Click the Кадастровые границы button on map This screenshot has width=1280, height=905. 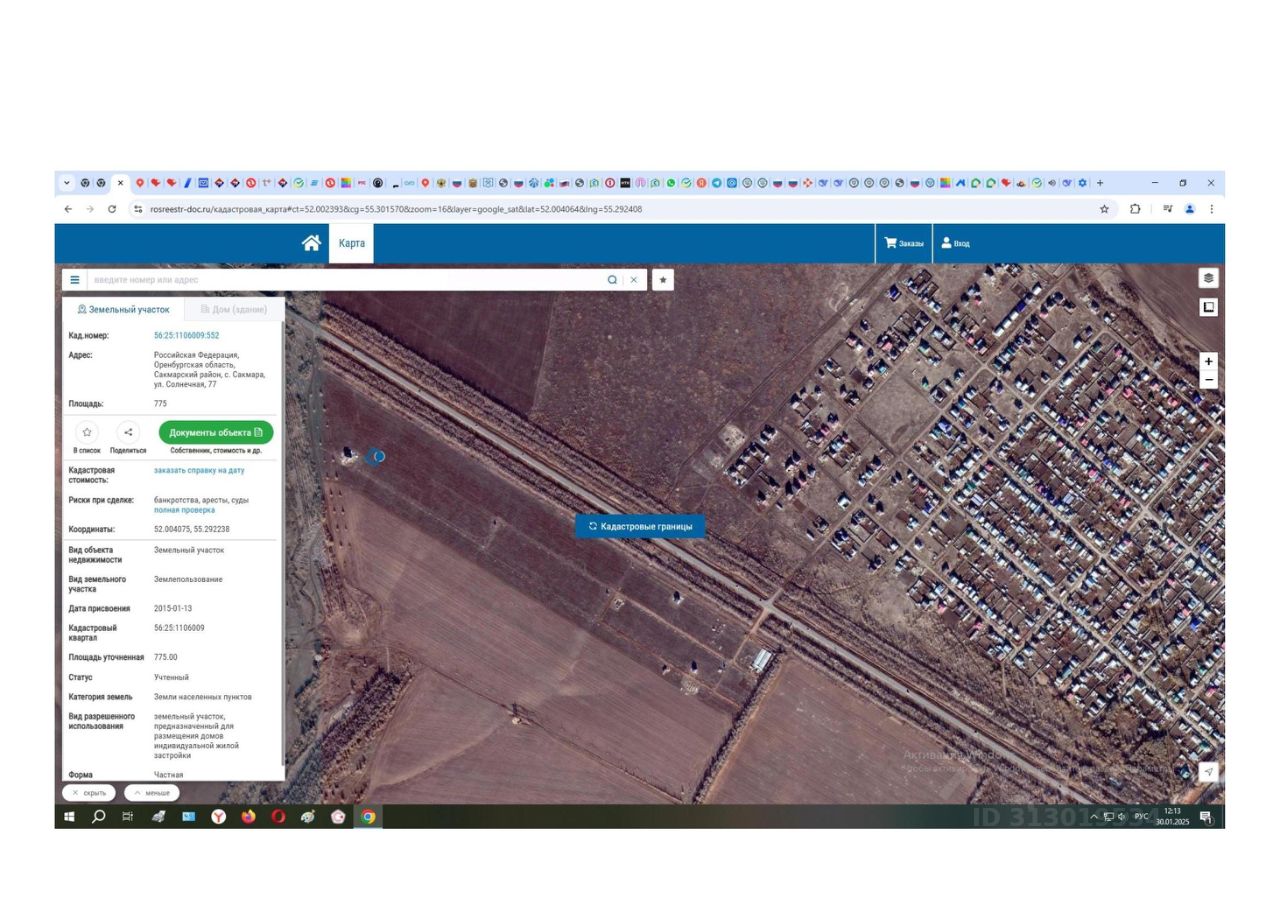click(x=640, y=526)
